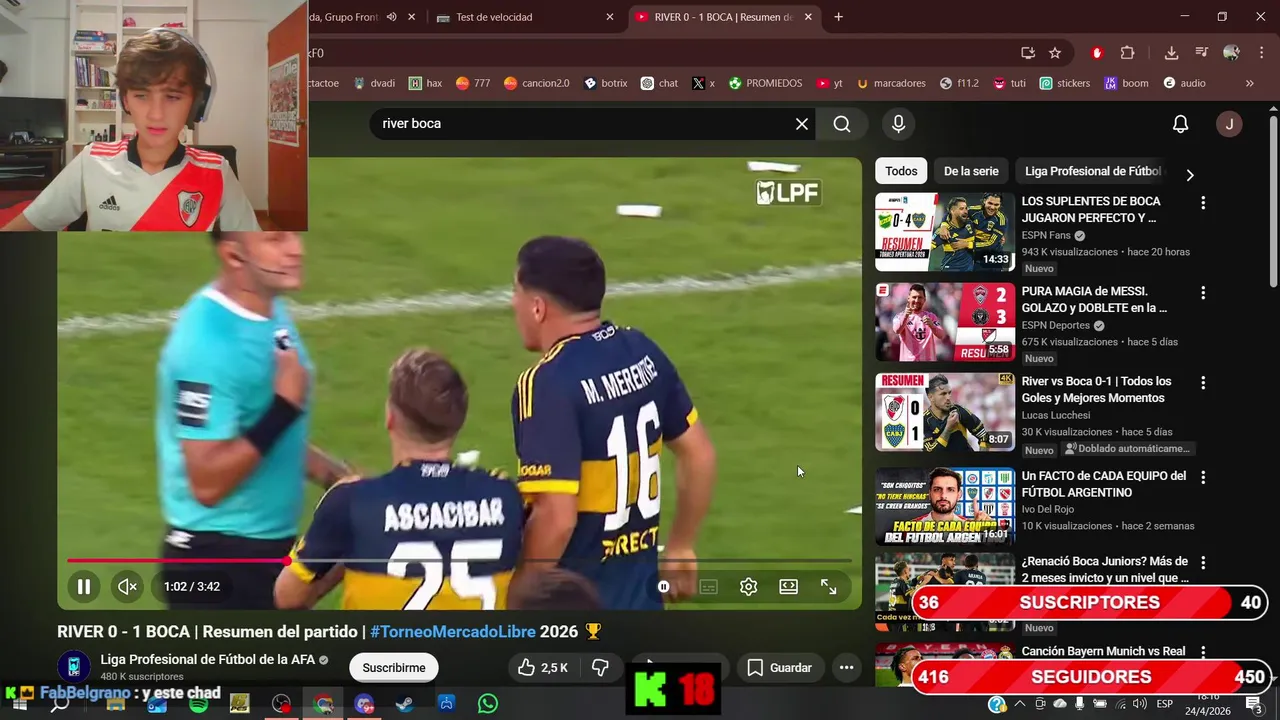Image resolution: width=1280 pixels, height=720 pixels.
Task: Bookmark this page with star icon
Action: [x=1055, y=53]
